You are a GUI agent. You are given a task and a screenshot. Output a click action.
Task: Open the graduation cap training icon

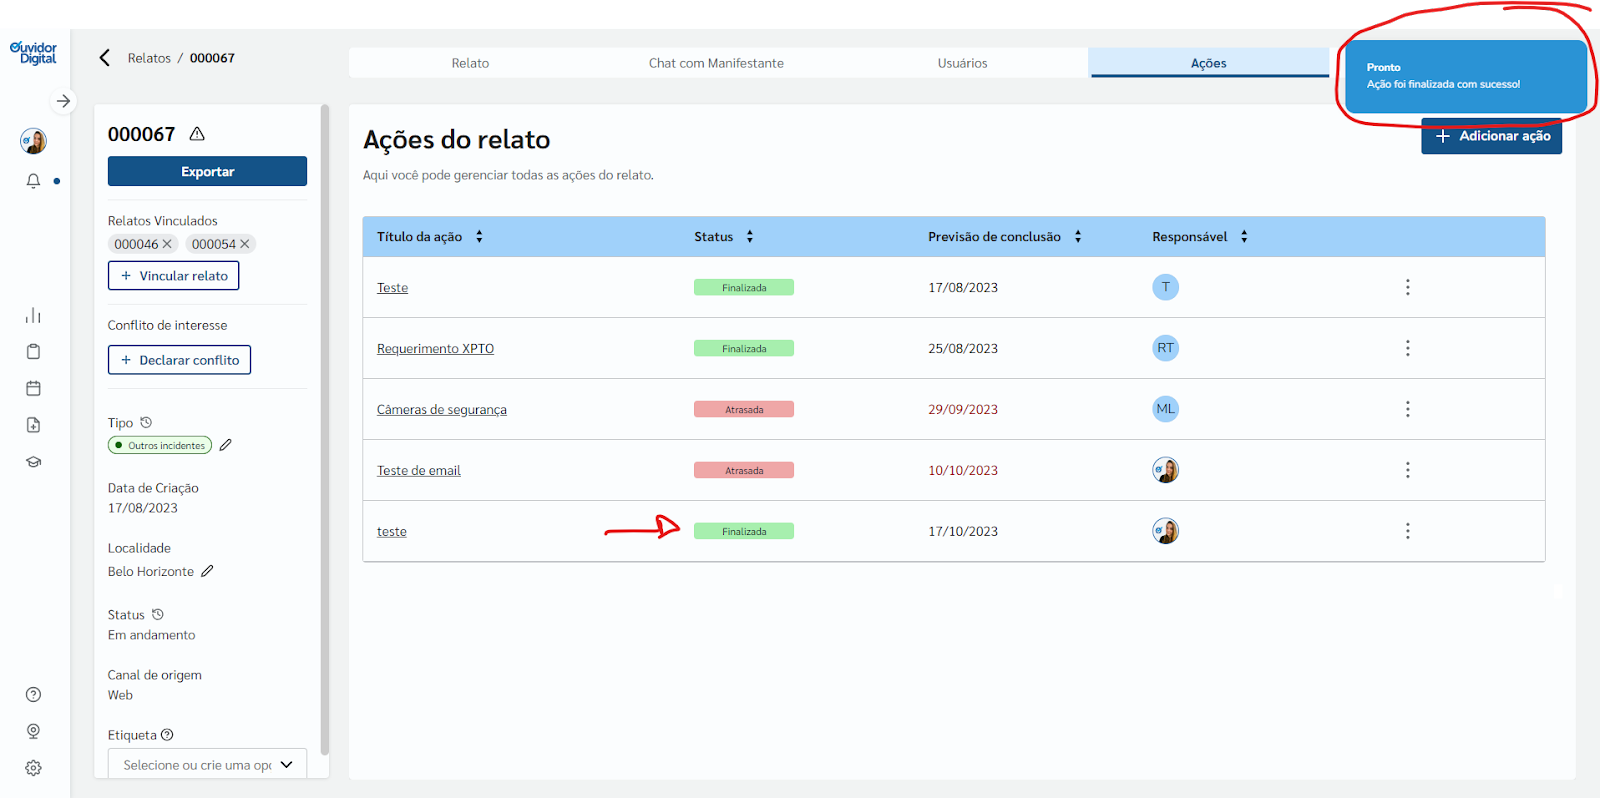pyautogui.click(x=33, y=462)
